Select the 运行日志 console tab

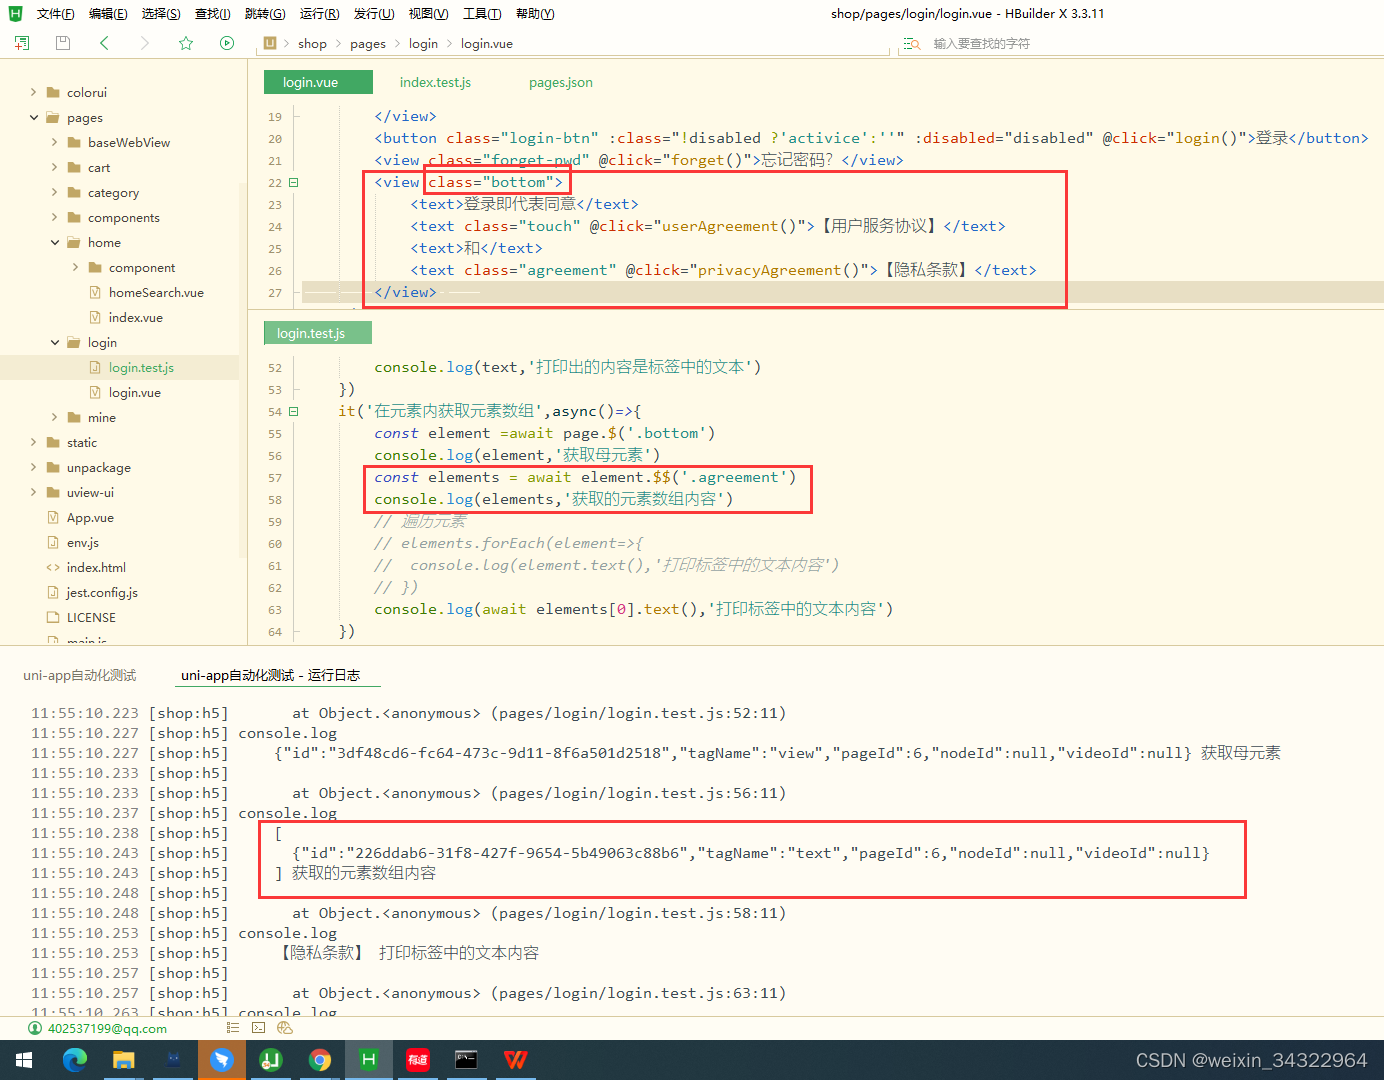[270, 676]
